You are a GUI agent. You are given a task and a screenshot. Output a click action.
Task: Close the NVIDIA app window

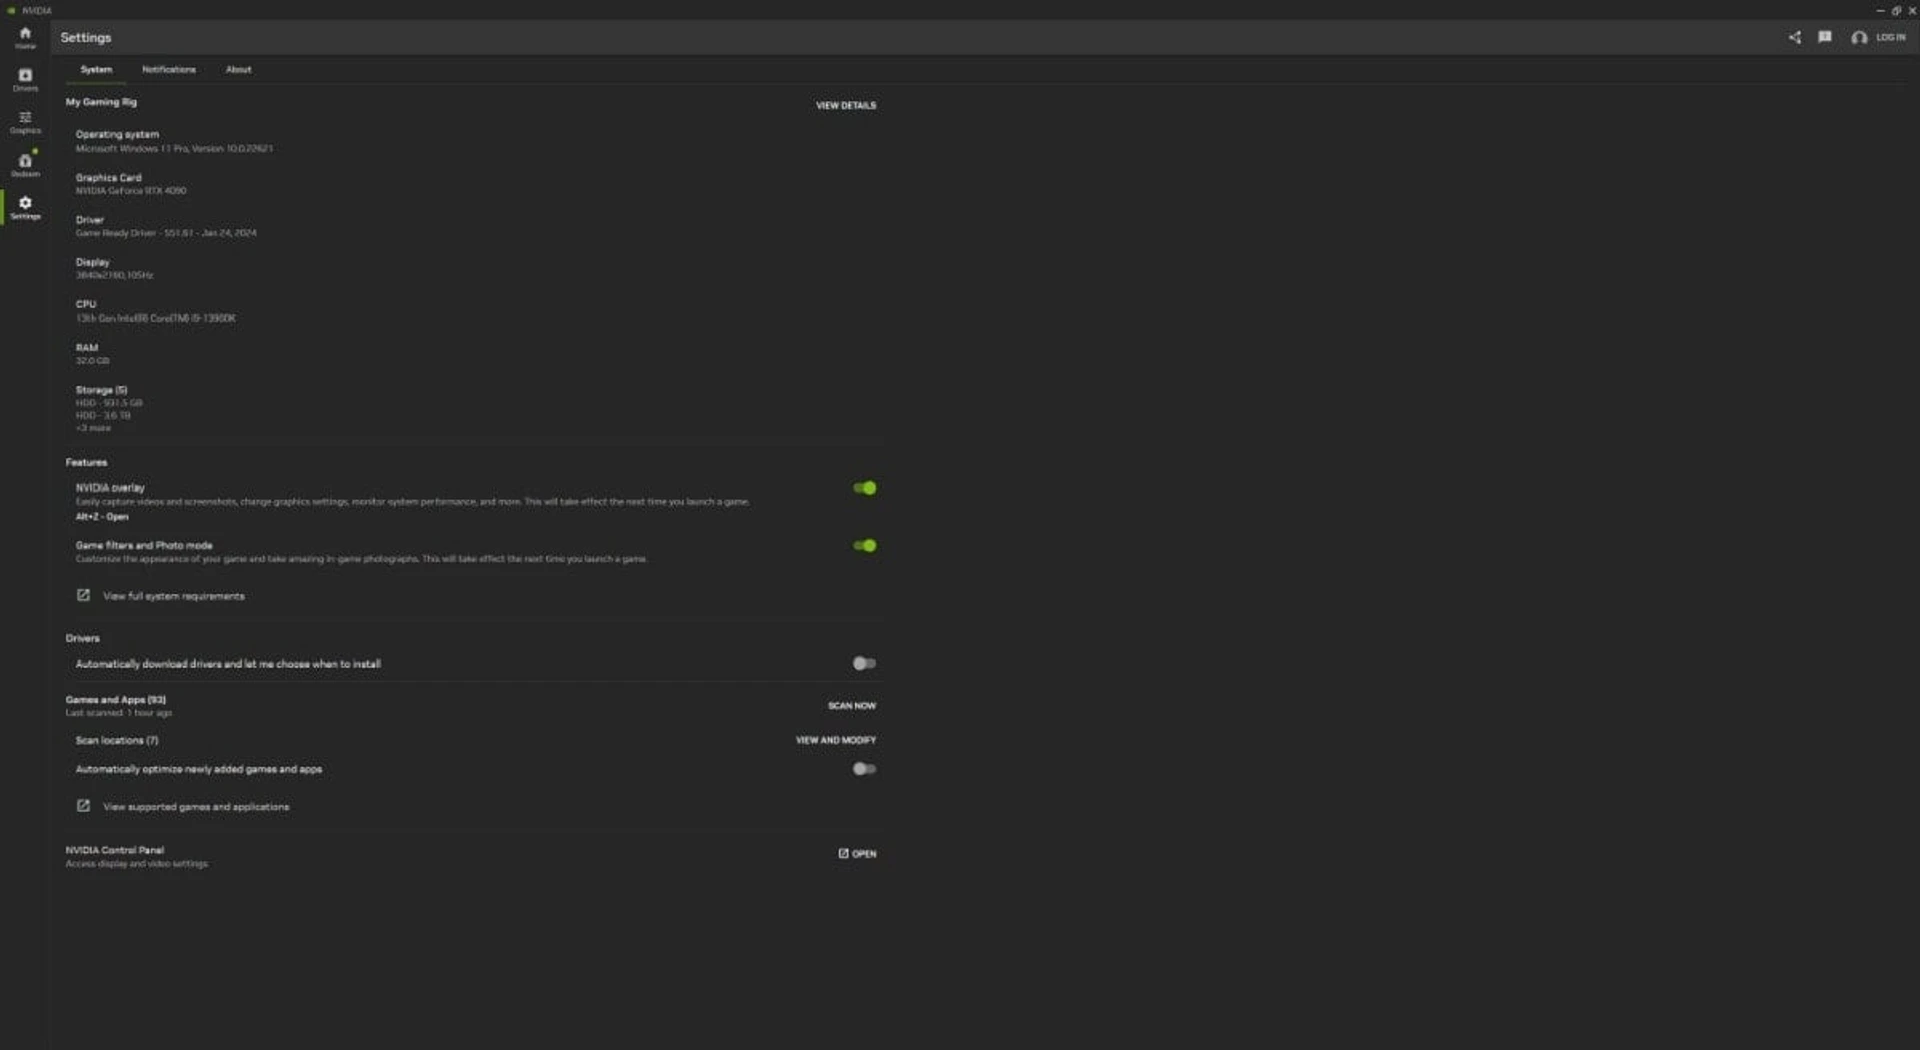tap(1912, 10)
